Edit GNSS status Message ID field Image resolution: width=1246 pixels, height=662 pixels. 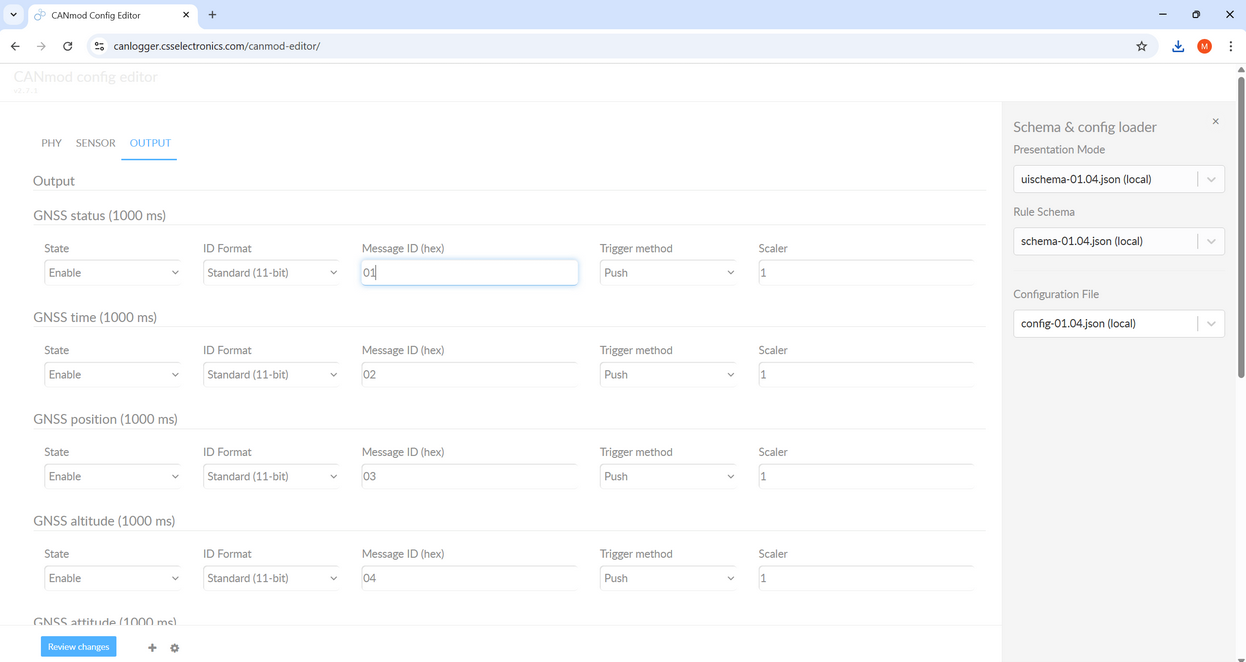point(469,273)
